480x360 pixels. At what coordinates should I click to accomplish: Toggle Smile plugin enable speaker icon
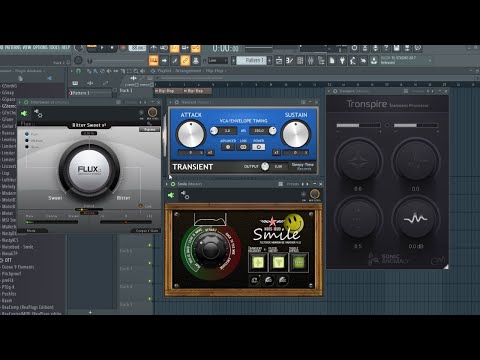point(171,195)
